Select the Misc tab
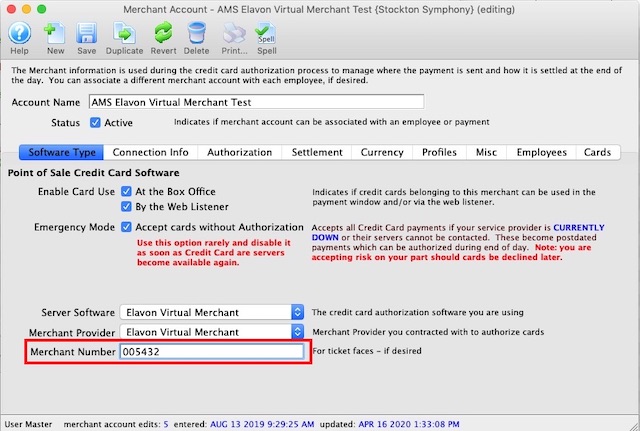This screenshot has height=431, width=640. pos(486,152)
